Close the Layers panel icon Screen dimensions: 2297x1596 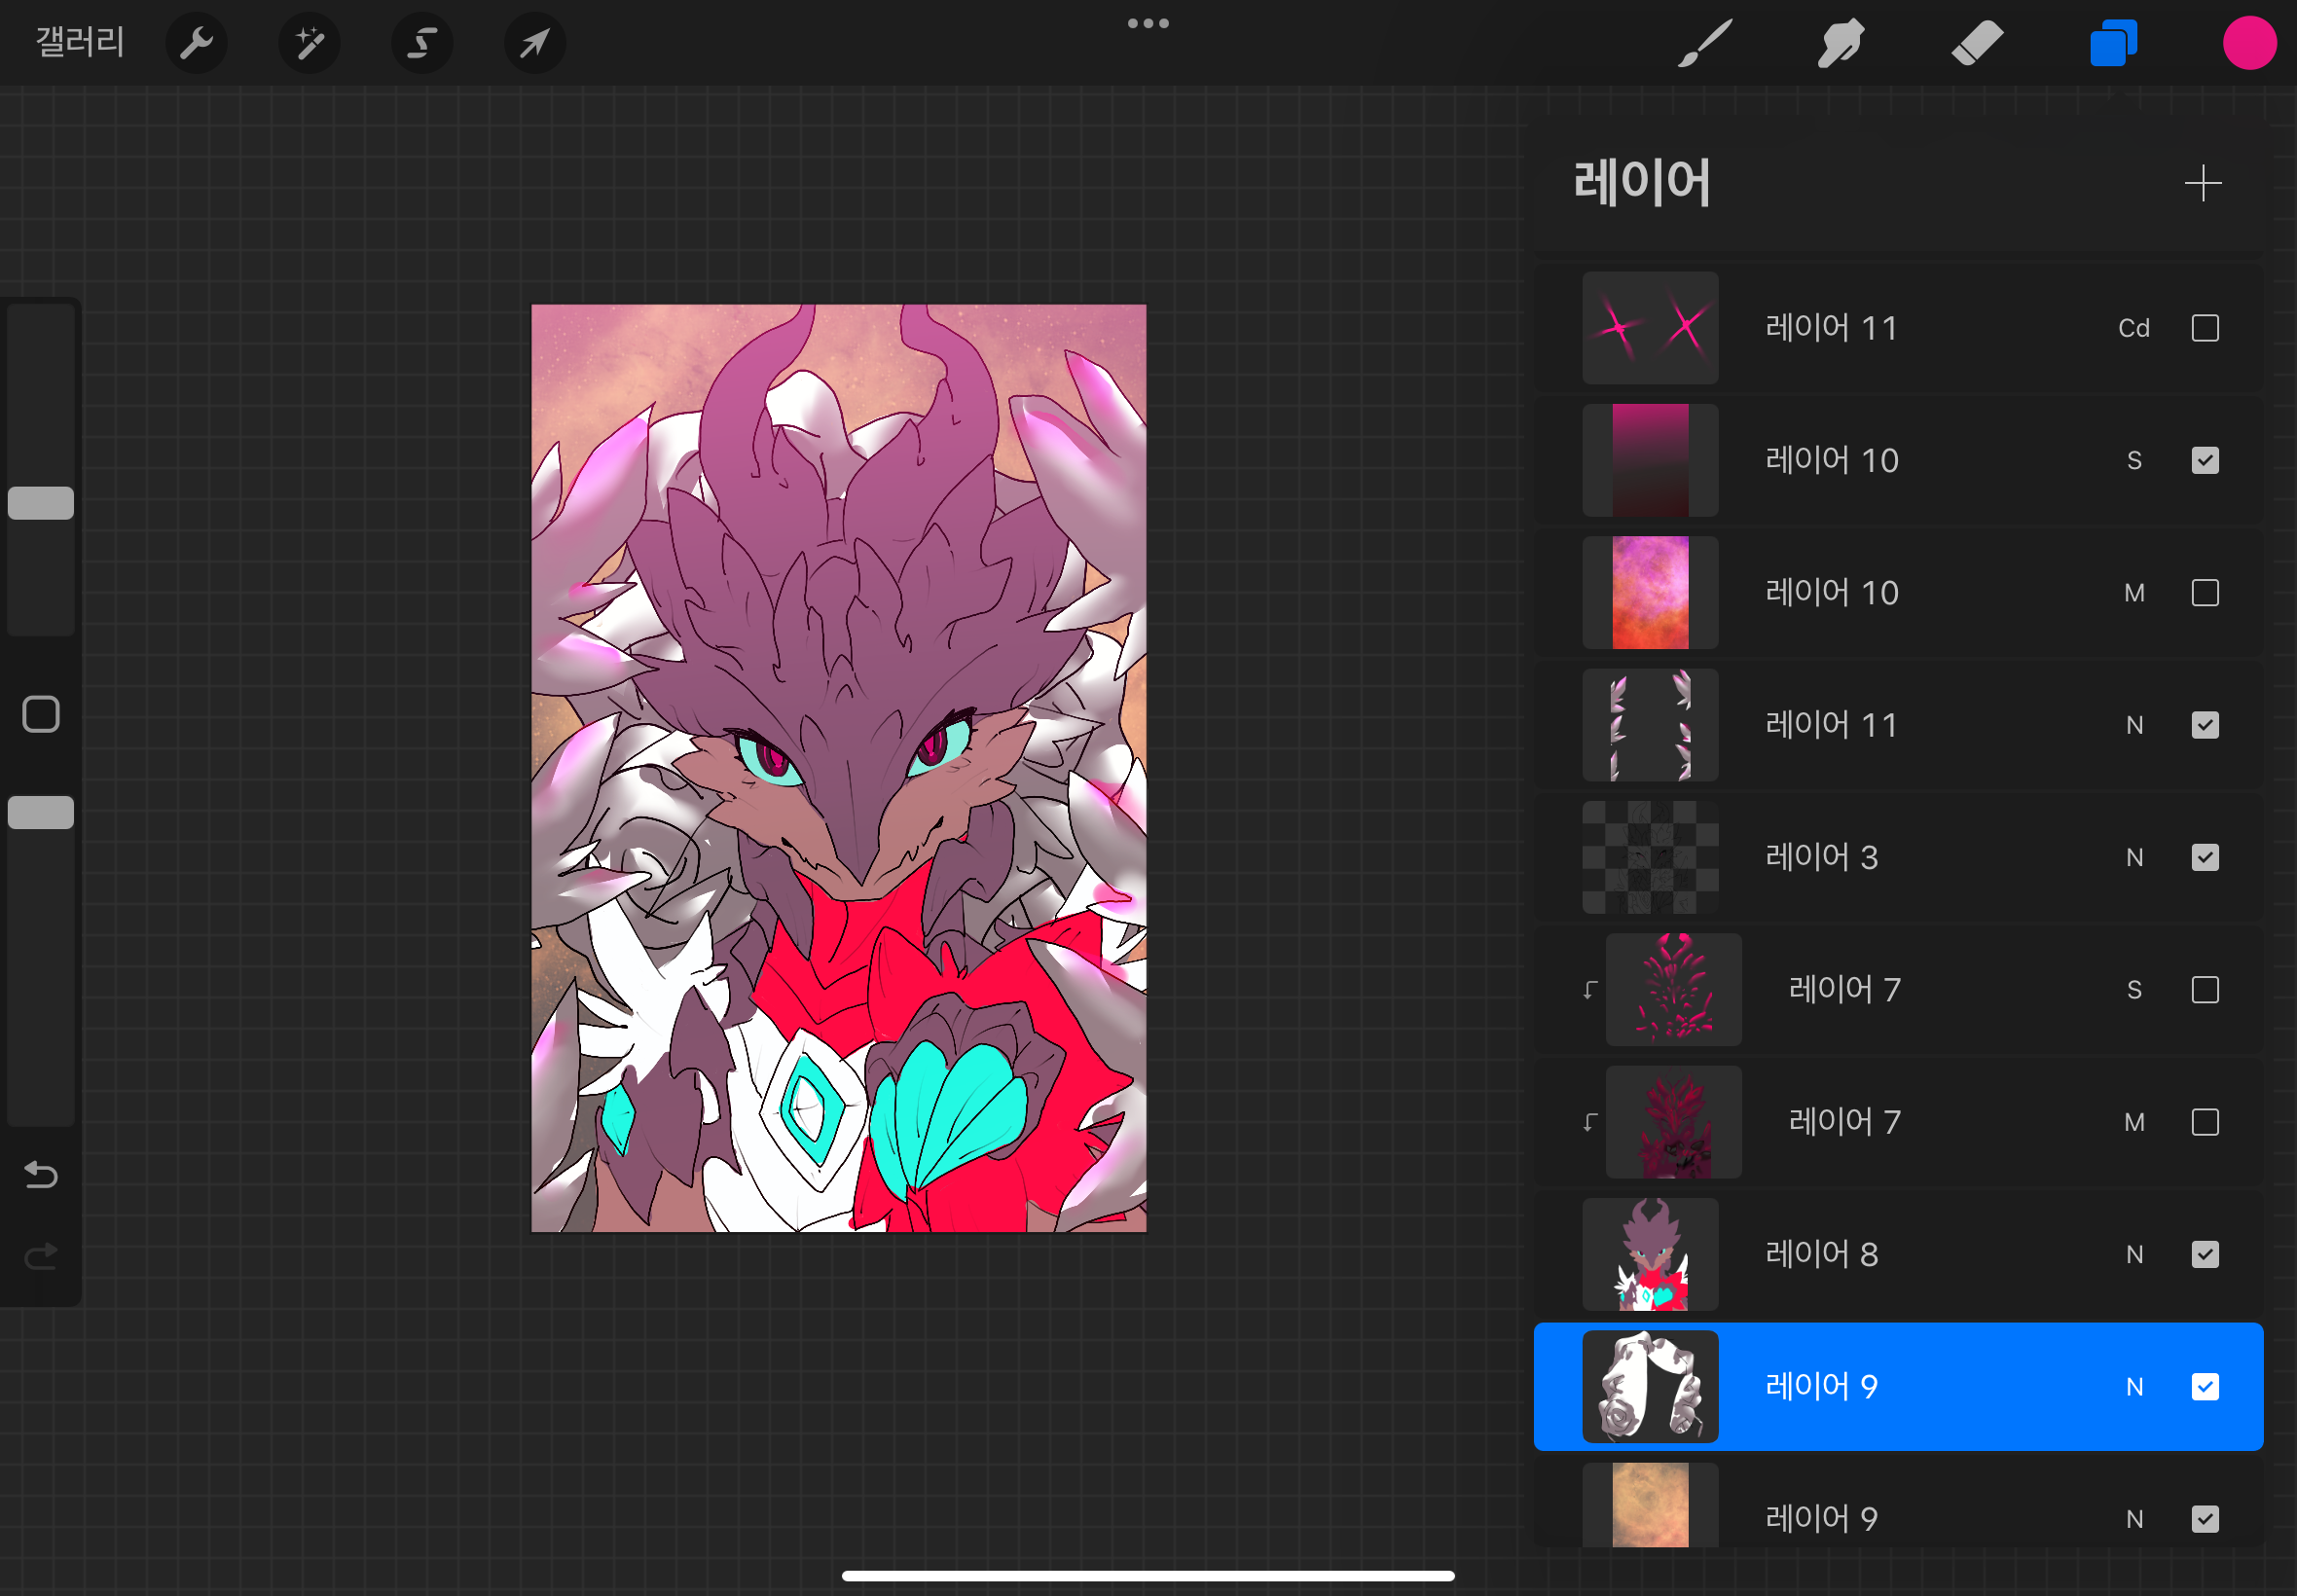point(2113,43)
